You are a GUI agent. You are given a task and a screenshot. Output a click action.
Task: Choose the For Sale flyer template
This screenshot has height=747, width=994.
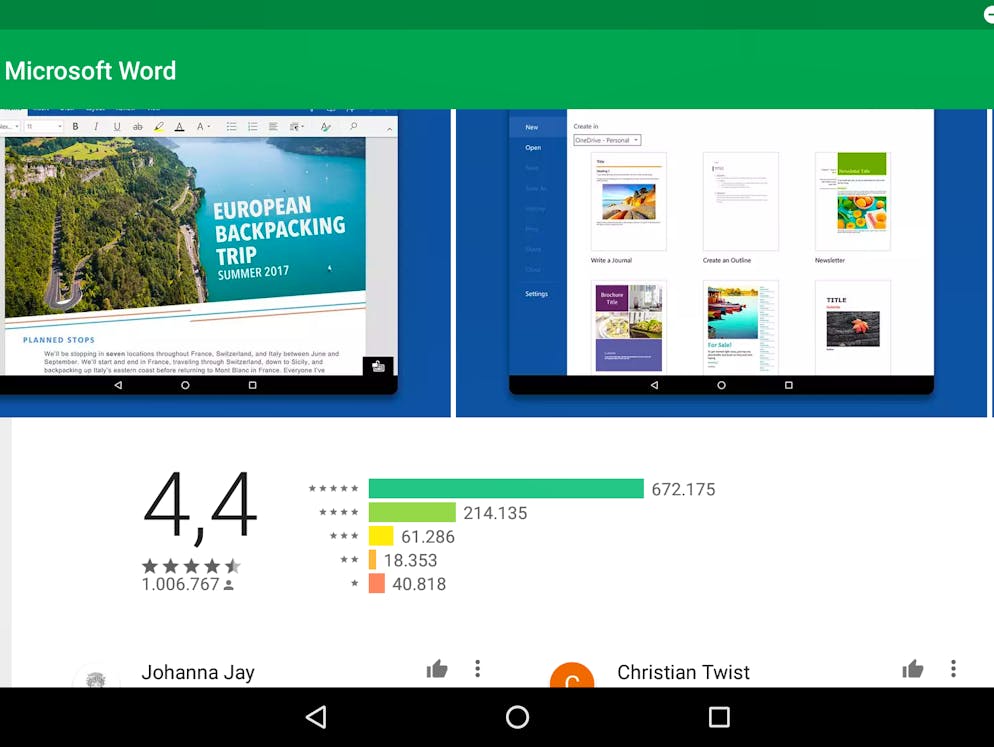click(x=740, y=327)
